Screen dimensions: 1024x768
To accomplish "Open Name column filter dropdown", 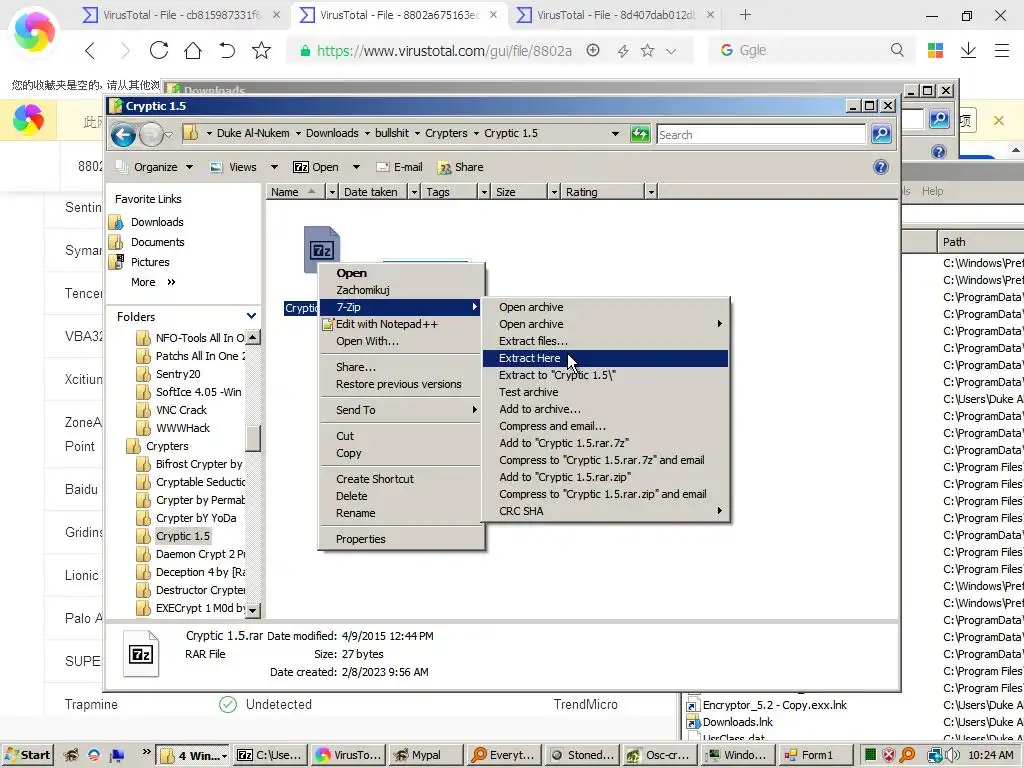I will point(332,192).
